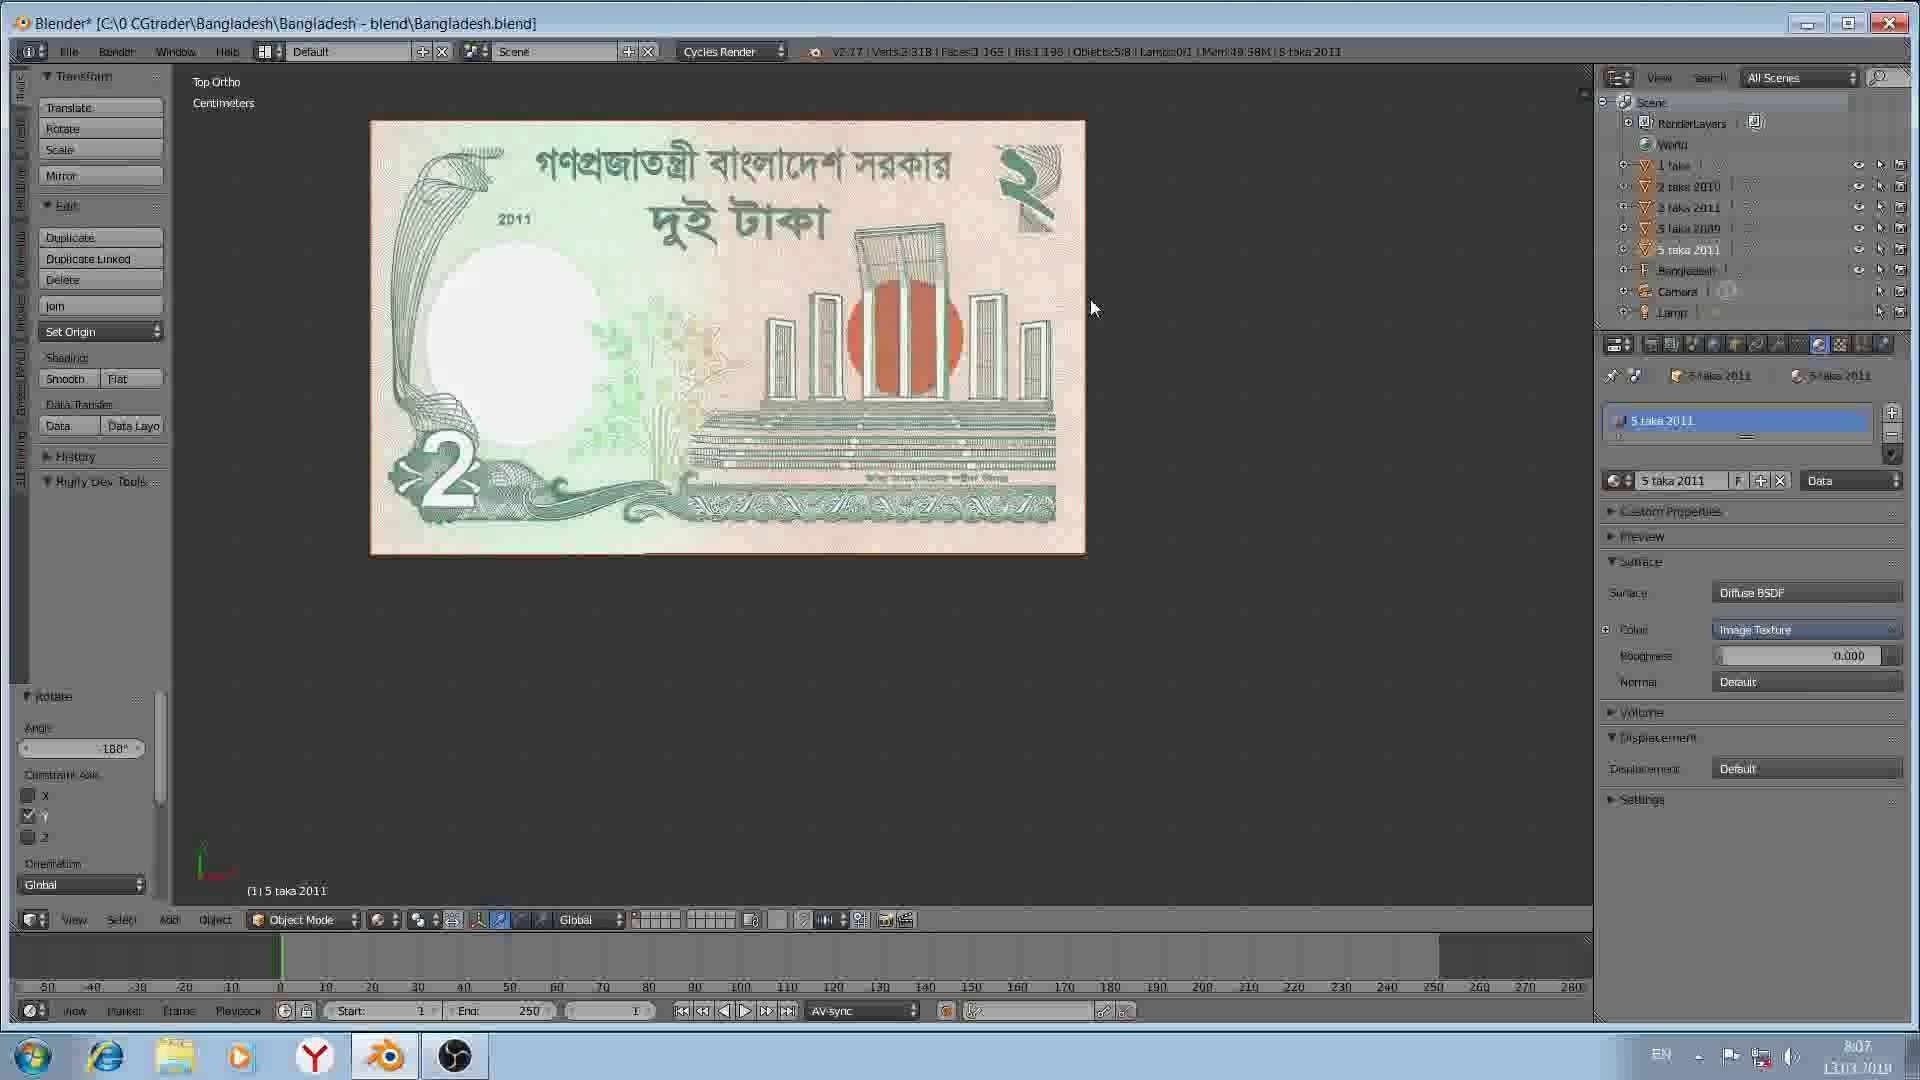Viewport: 1920px width, 1080px height.
Task: Enable the Z constraint axis checkbox
Action: coord(28,837)
